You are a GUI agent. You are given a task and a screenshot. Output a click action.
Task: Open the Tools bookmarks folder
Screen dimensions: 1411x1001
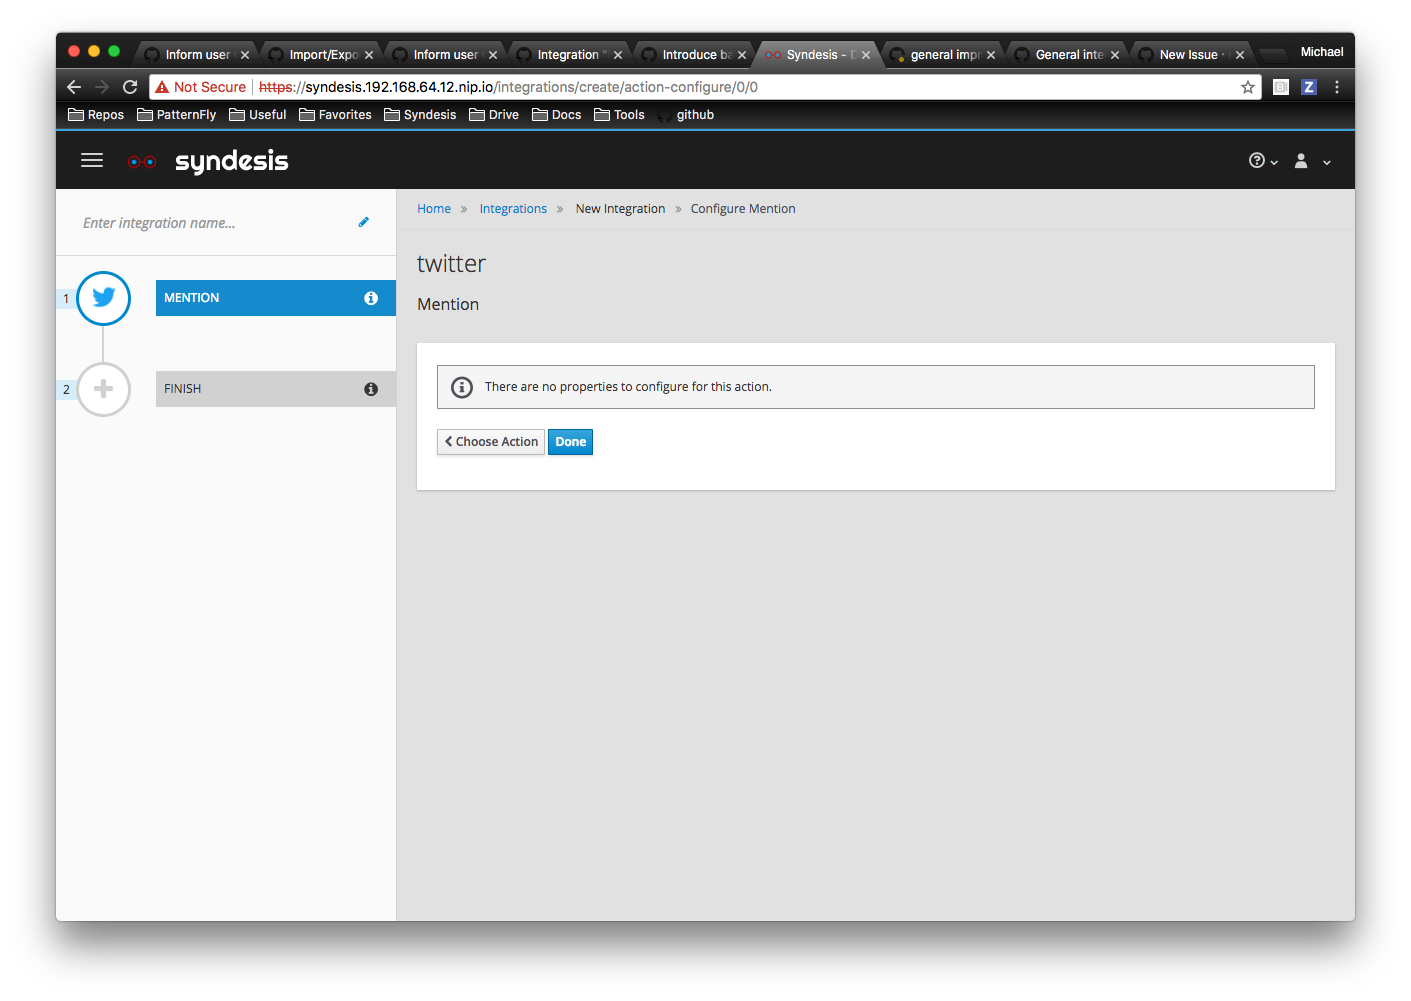pos(620,115)
